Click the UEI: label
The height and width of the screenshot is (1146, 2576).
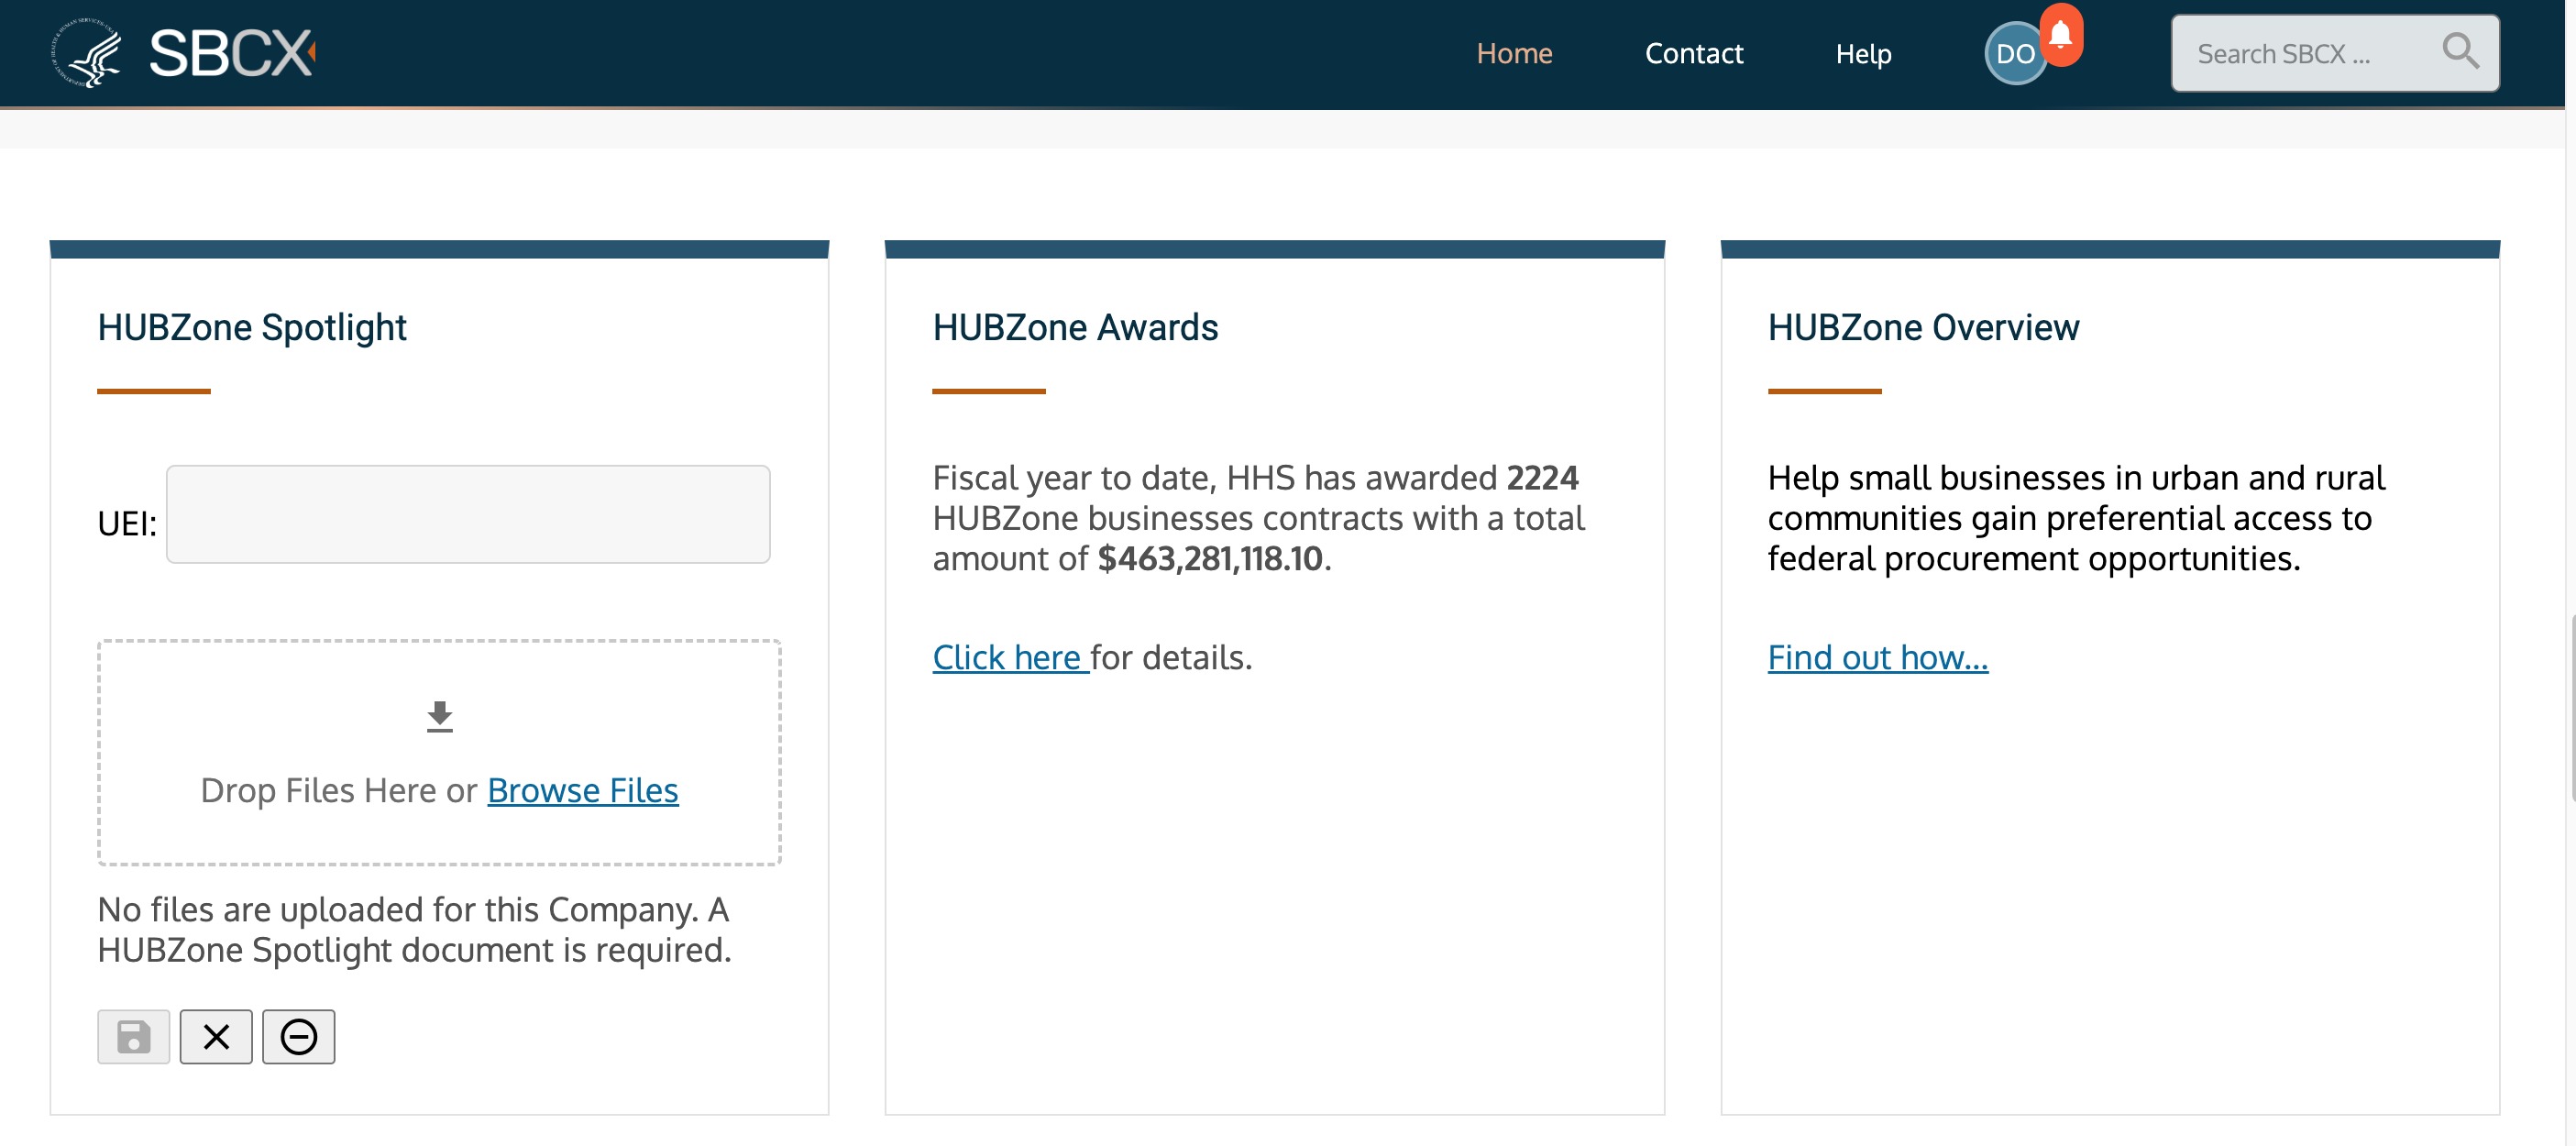click(127, 523)
